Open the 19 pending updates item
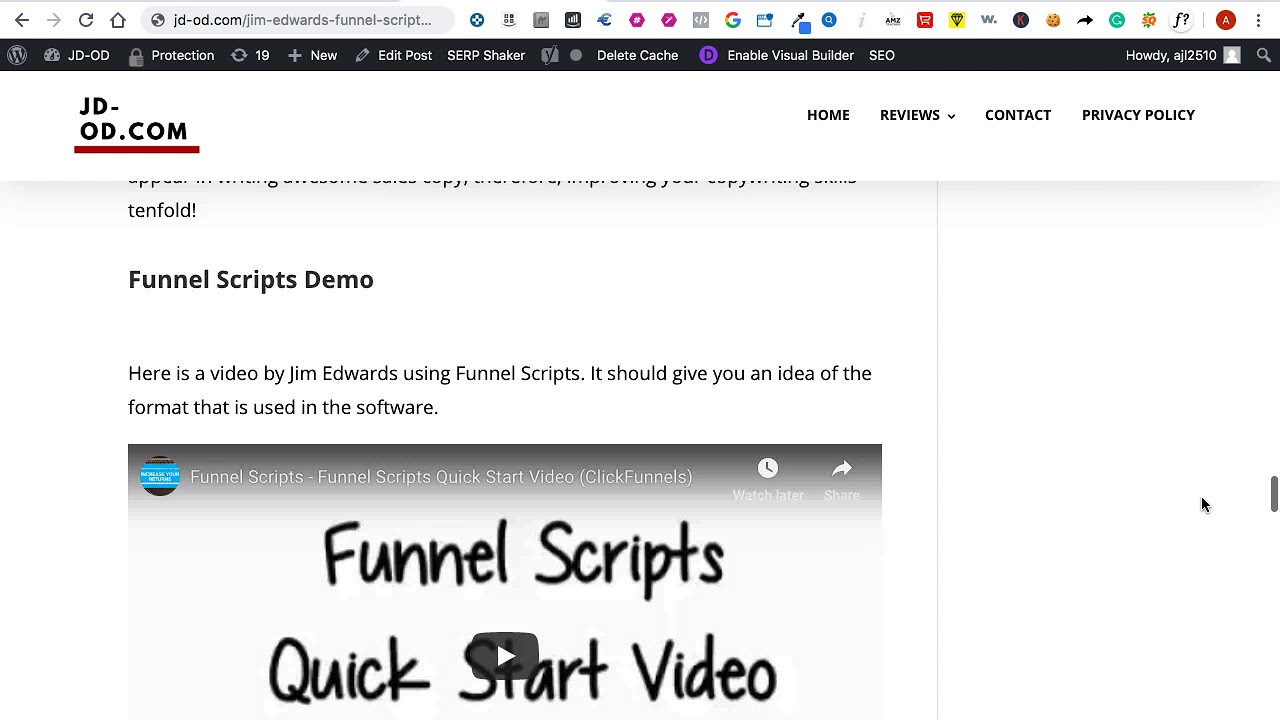This screenshot has width=1280, height=720. coord(250,55)
